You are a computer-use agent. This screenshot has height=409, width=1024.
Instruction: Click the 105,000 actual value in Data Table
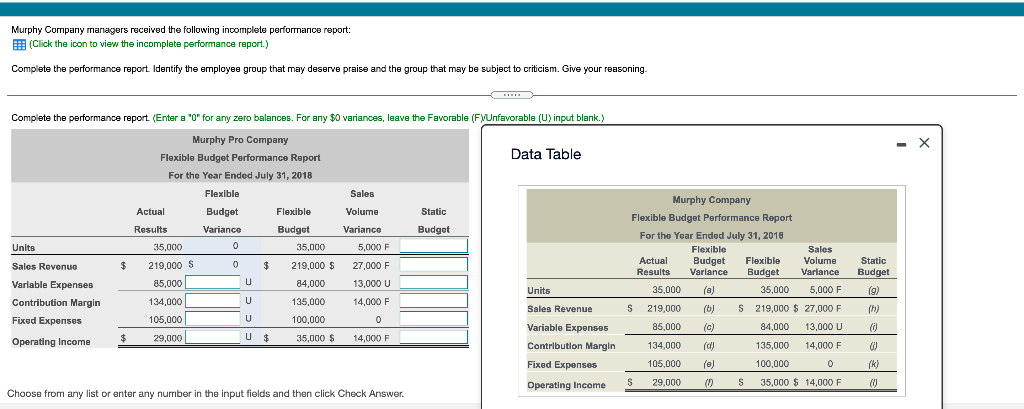click(664, 363)
